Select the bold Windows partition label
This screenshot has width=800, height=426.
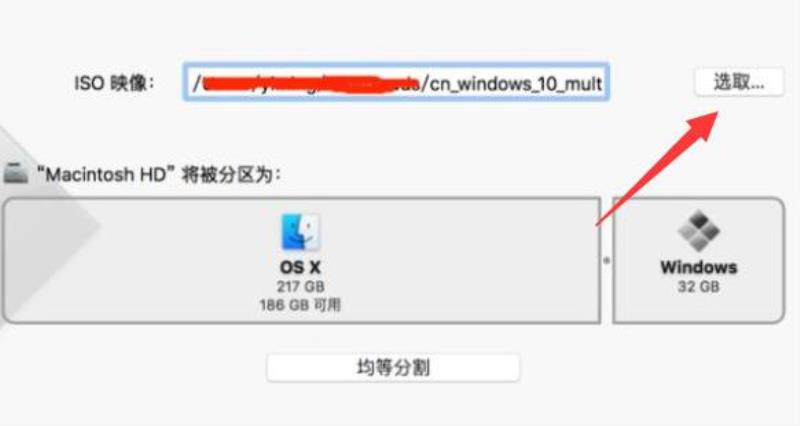coord(698,267)
